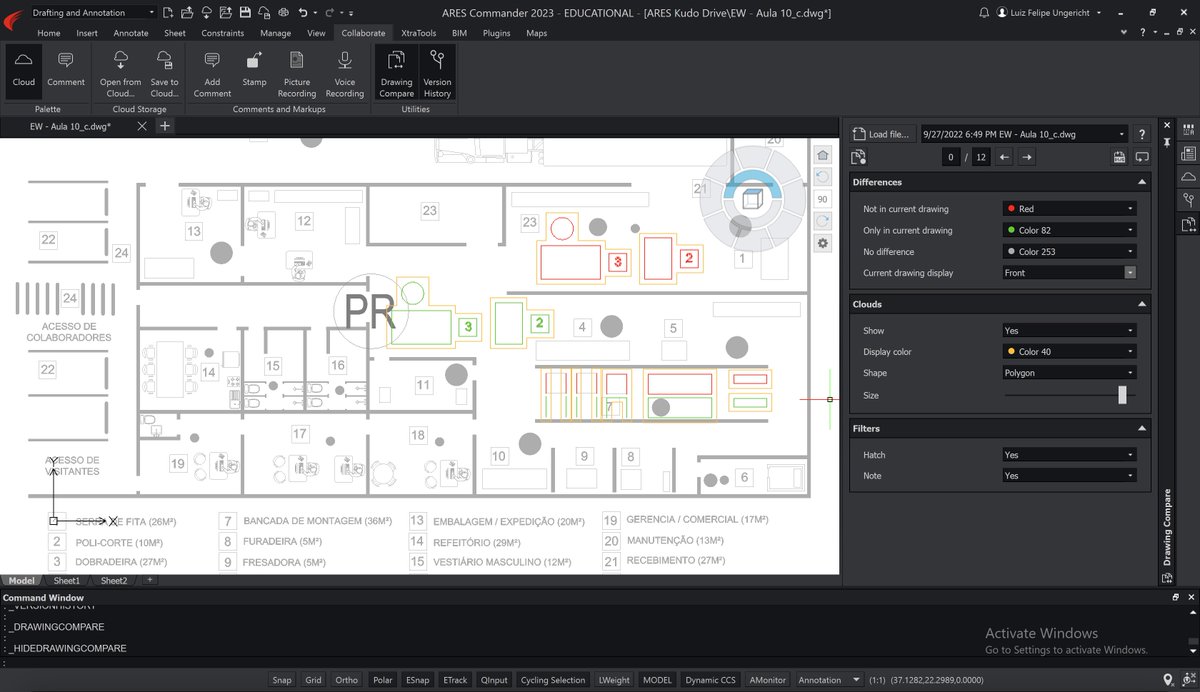Start a Voice Recording
Screen dimensions: 1200x692
pyautogui.click(x=345, y=72)
